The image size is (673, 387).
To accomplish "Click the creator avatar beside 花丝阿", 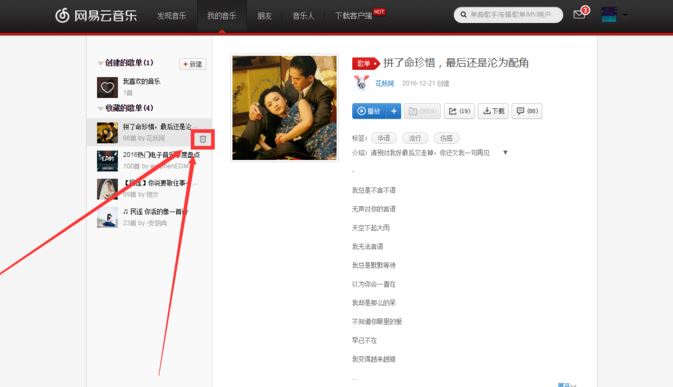I will pyautogui.click(x=361, y=82).
